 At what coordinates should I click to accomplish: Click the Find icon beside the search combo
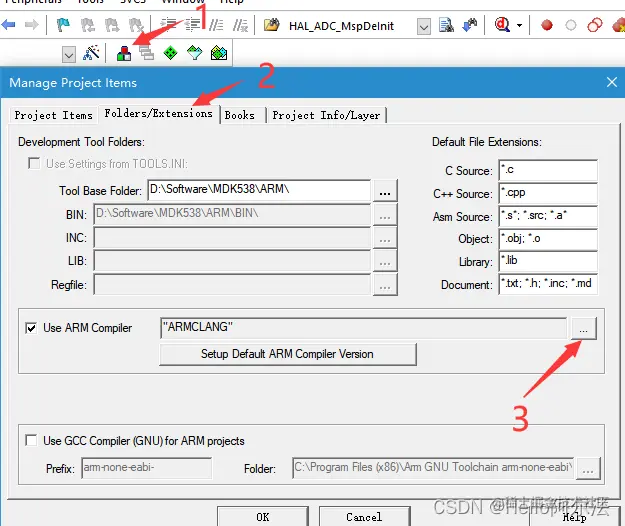(x=446, y=25)
